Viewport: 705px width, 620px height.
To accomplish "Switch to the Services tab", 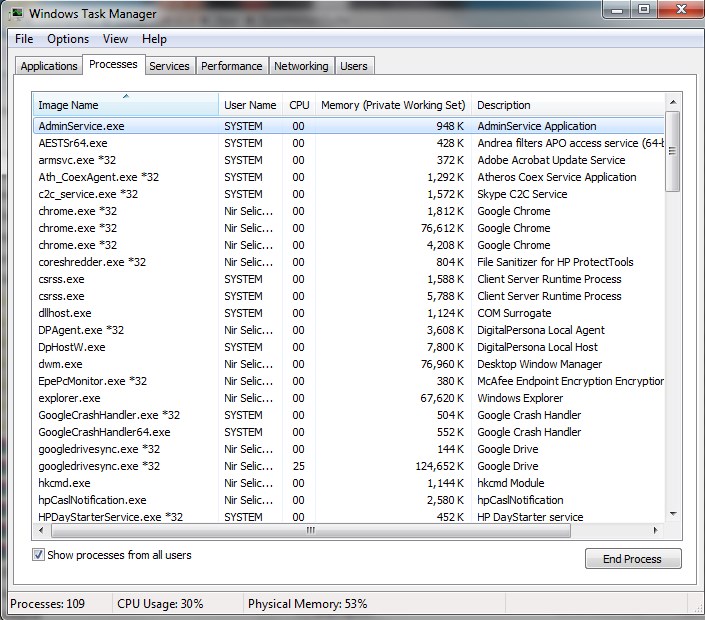I will (170, 66).
